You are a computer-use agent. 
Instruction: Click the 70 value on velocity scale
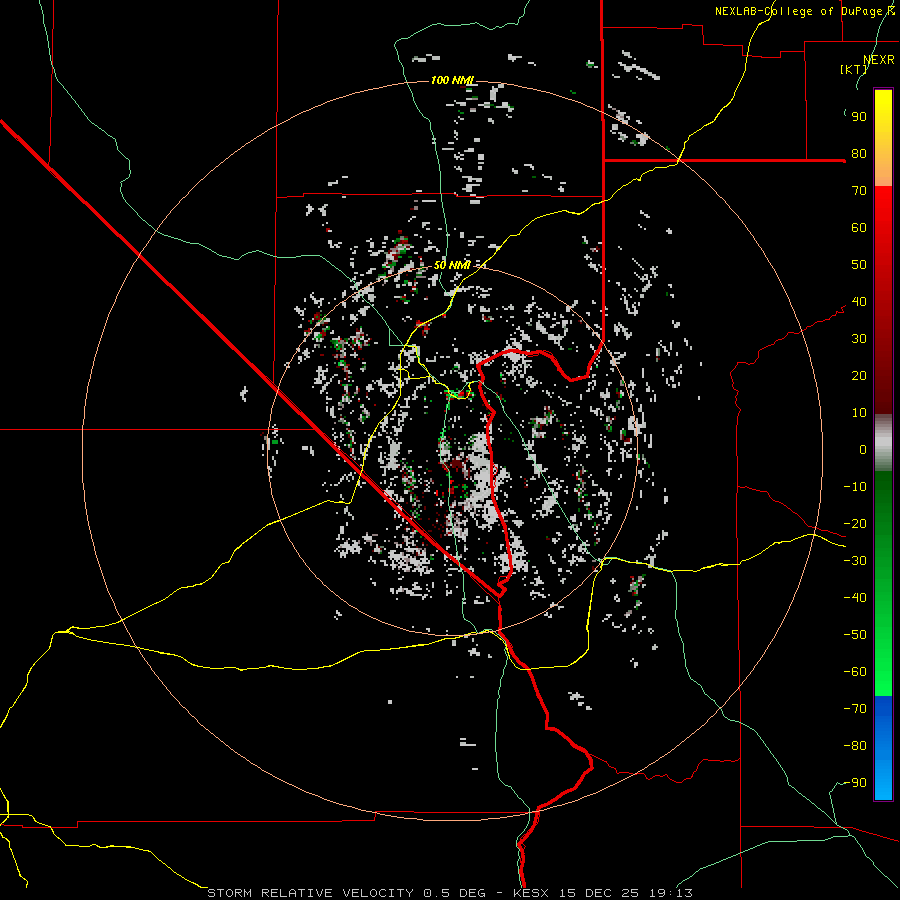pyautogui.click(x=859, y=191)
